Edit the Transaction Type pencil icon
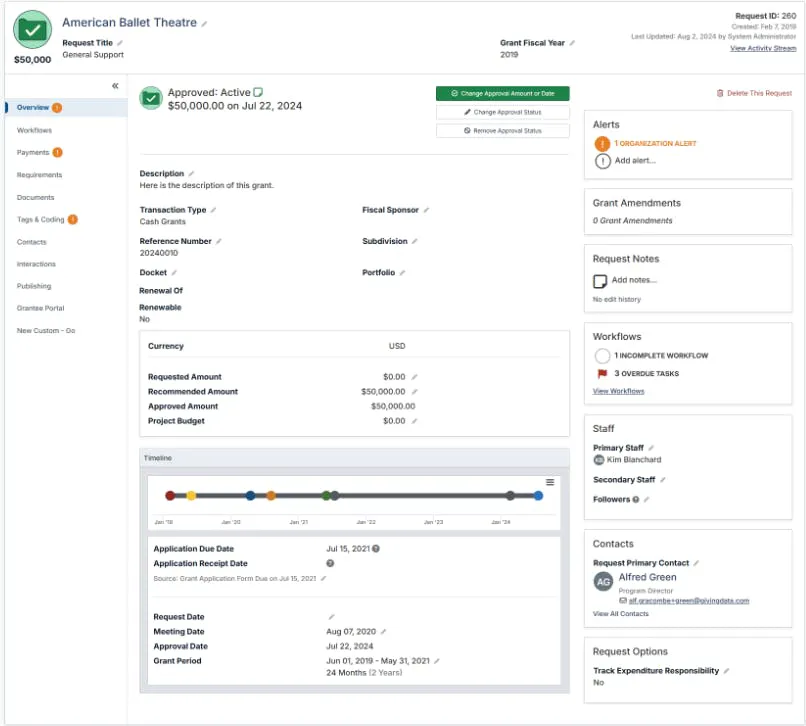Screen dimensions: 806x726 [213, 210]
